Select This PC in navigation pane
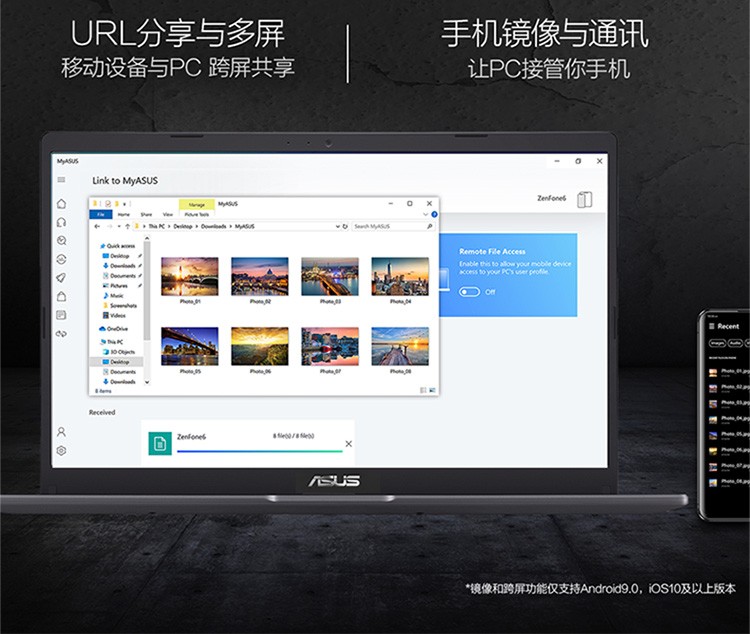 pyautogui.click(x=111, y=342)
